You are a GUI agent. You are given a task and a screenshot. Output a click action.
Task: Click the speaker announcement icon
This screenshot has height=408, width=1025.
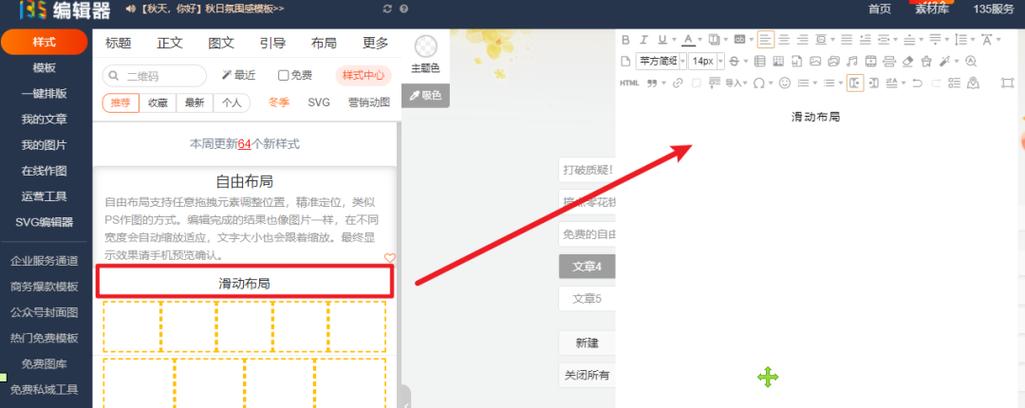130,8
